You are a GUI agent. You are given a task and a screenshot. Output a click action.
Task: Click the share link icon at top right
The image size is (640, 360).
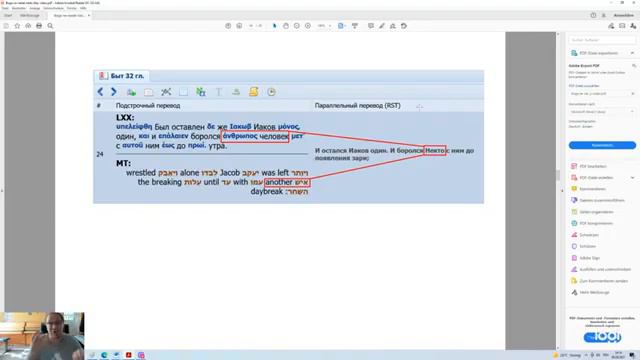pyautogui.click(x=611, y=26)
